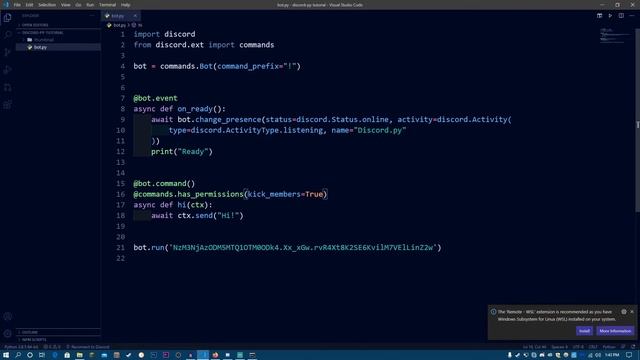Open the View menu
Screen dimensions: 640x360
(65, 5)
